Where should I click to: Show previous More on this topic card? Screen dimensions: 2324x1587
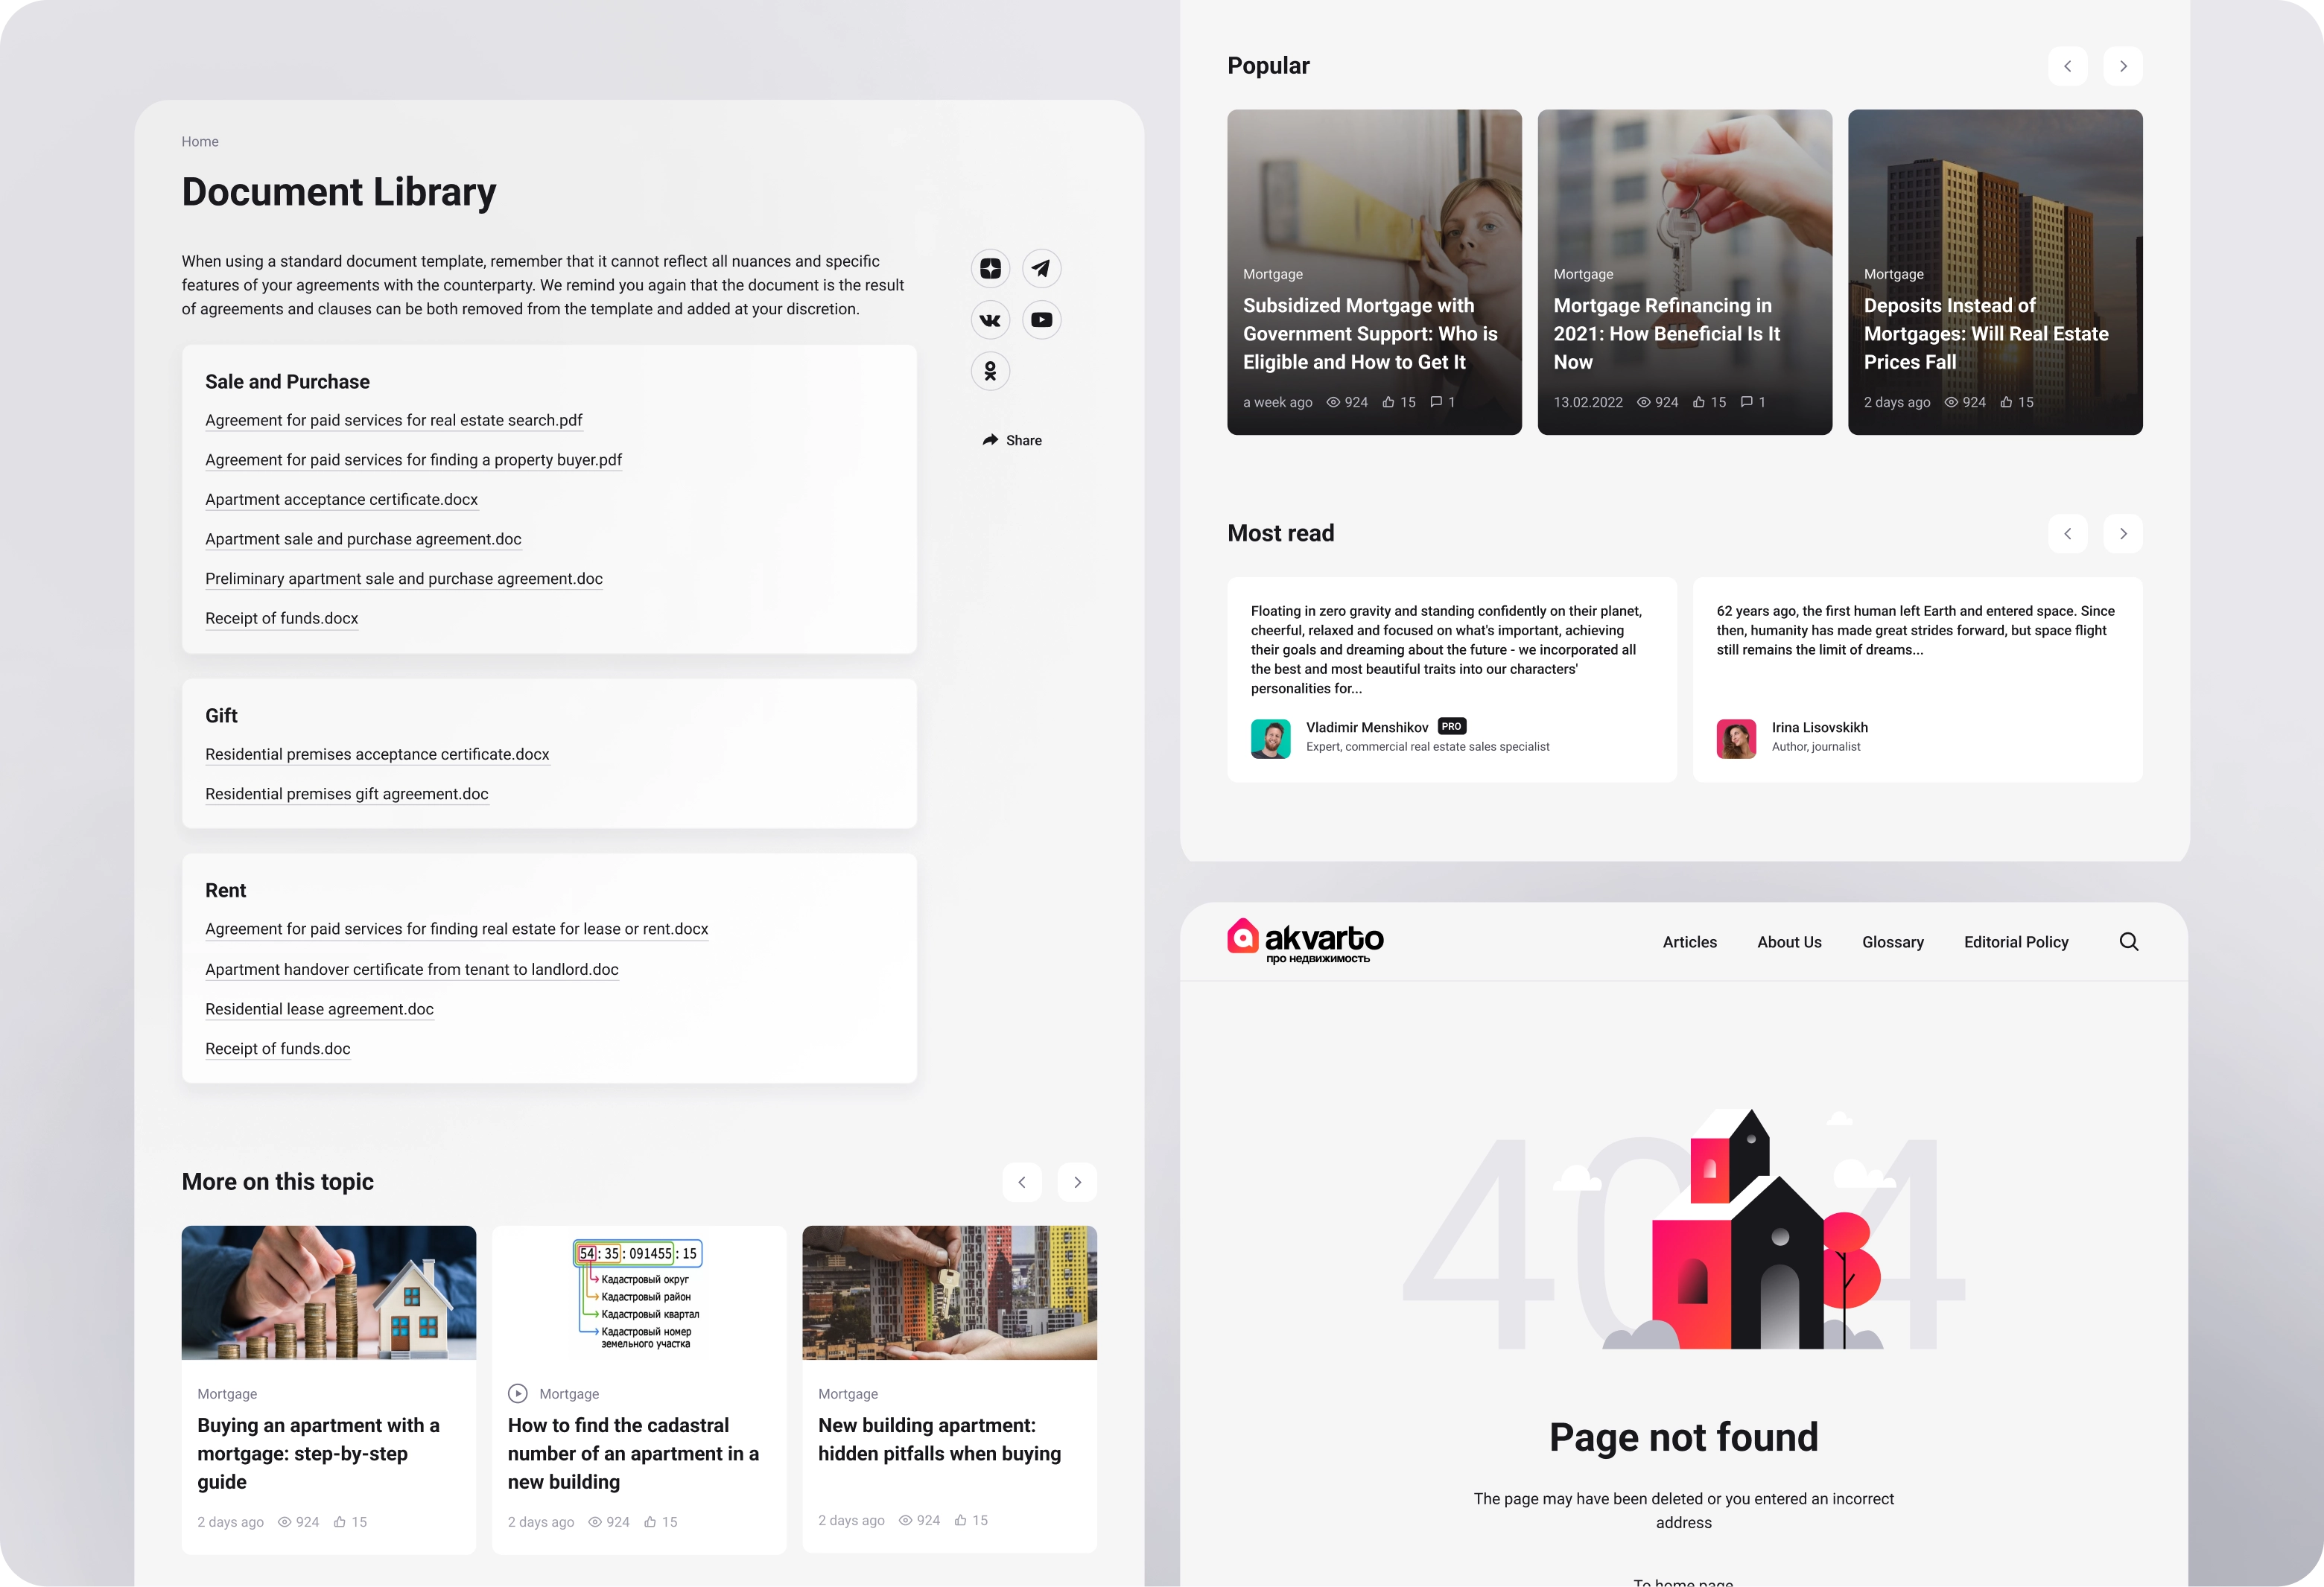tap(1021, 1182)
